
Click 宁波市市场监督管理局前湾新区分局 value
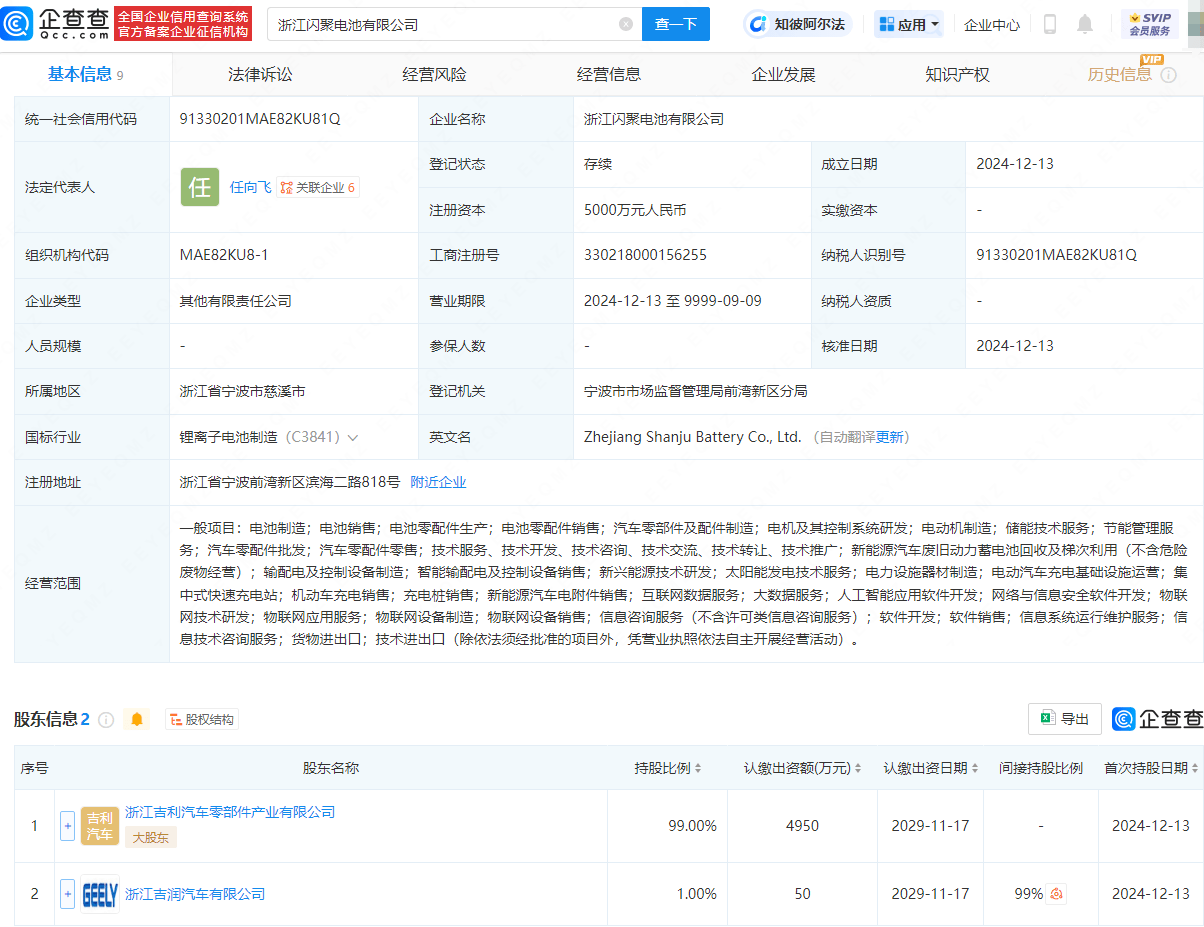tap(695, 392)
